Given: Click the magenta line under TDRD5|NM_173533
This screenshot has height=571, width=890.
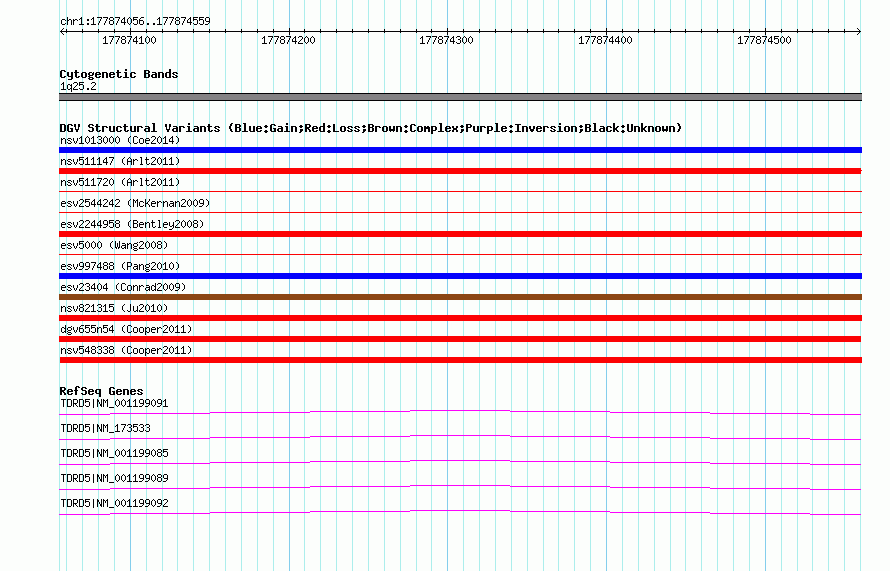Looking at the screenshot, I should click(x=460, y=437).
